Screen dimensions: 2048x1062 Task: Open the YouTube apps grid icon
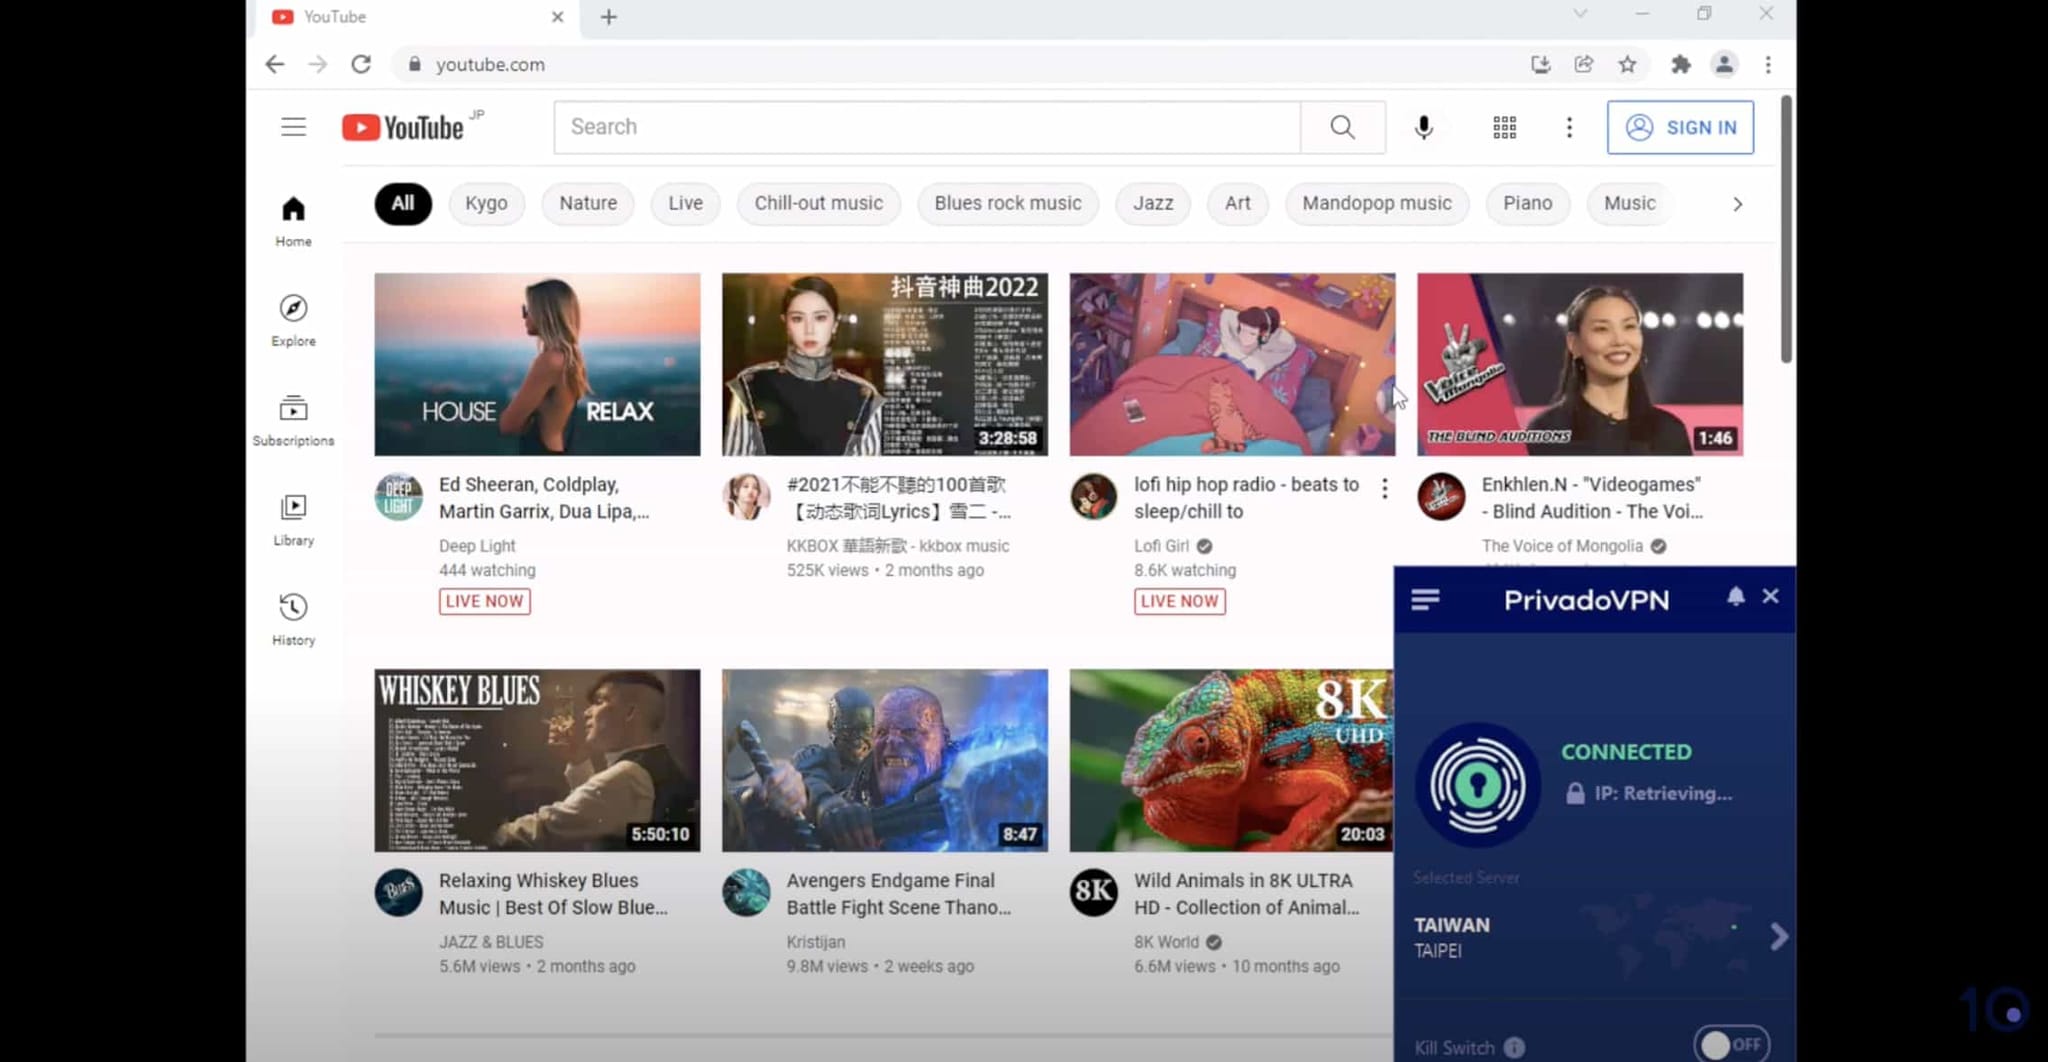point(1504,127)
